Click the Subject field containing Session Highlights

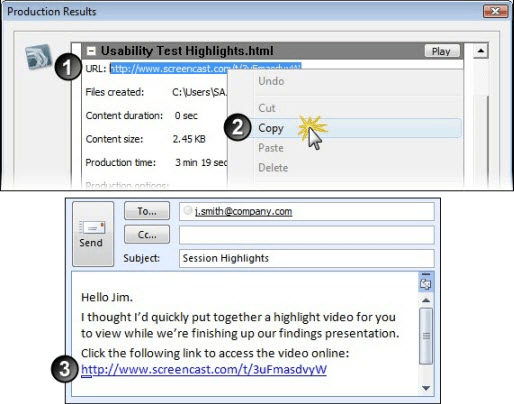[x=307, y=258]
